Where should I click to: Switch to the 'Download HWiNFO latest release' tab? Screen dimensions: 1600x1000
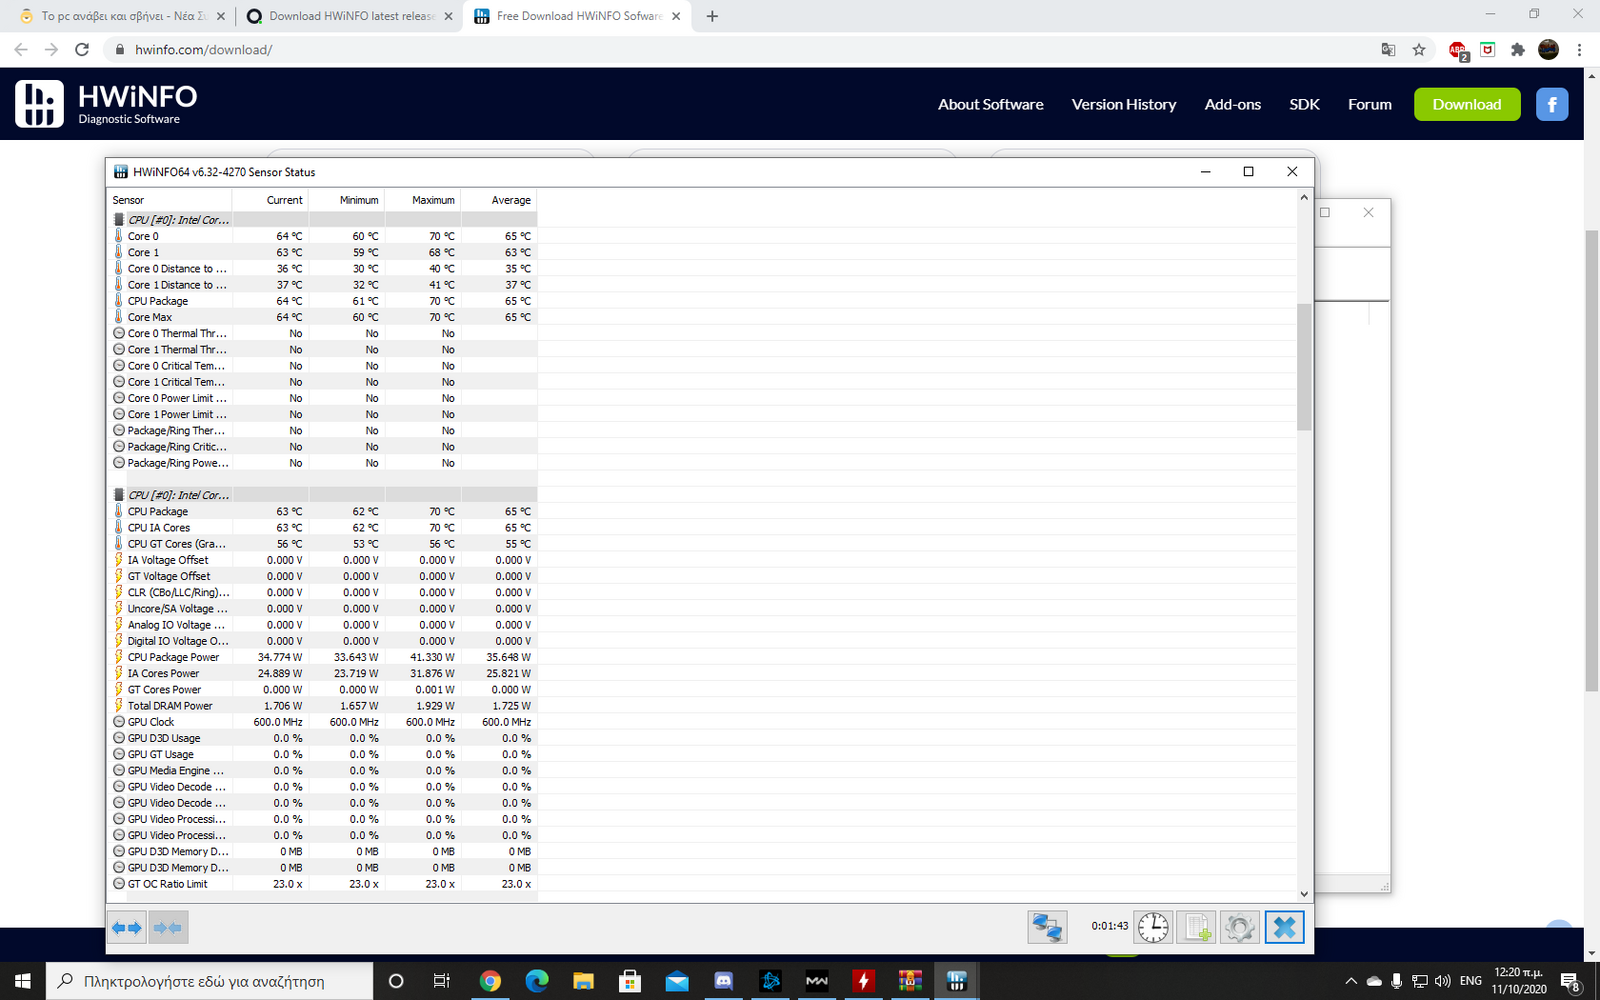click(x=350, y=16)
